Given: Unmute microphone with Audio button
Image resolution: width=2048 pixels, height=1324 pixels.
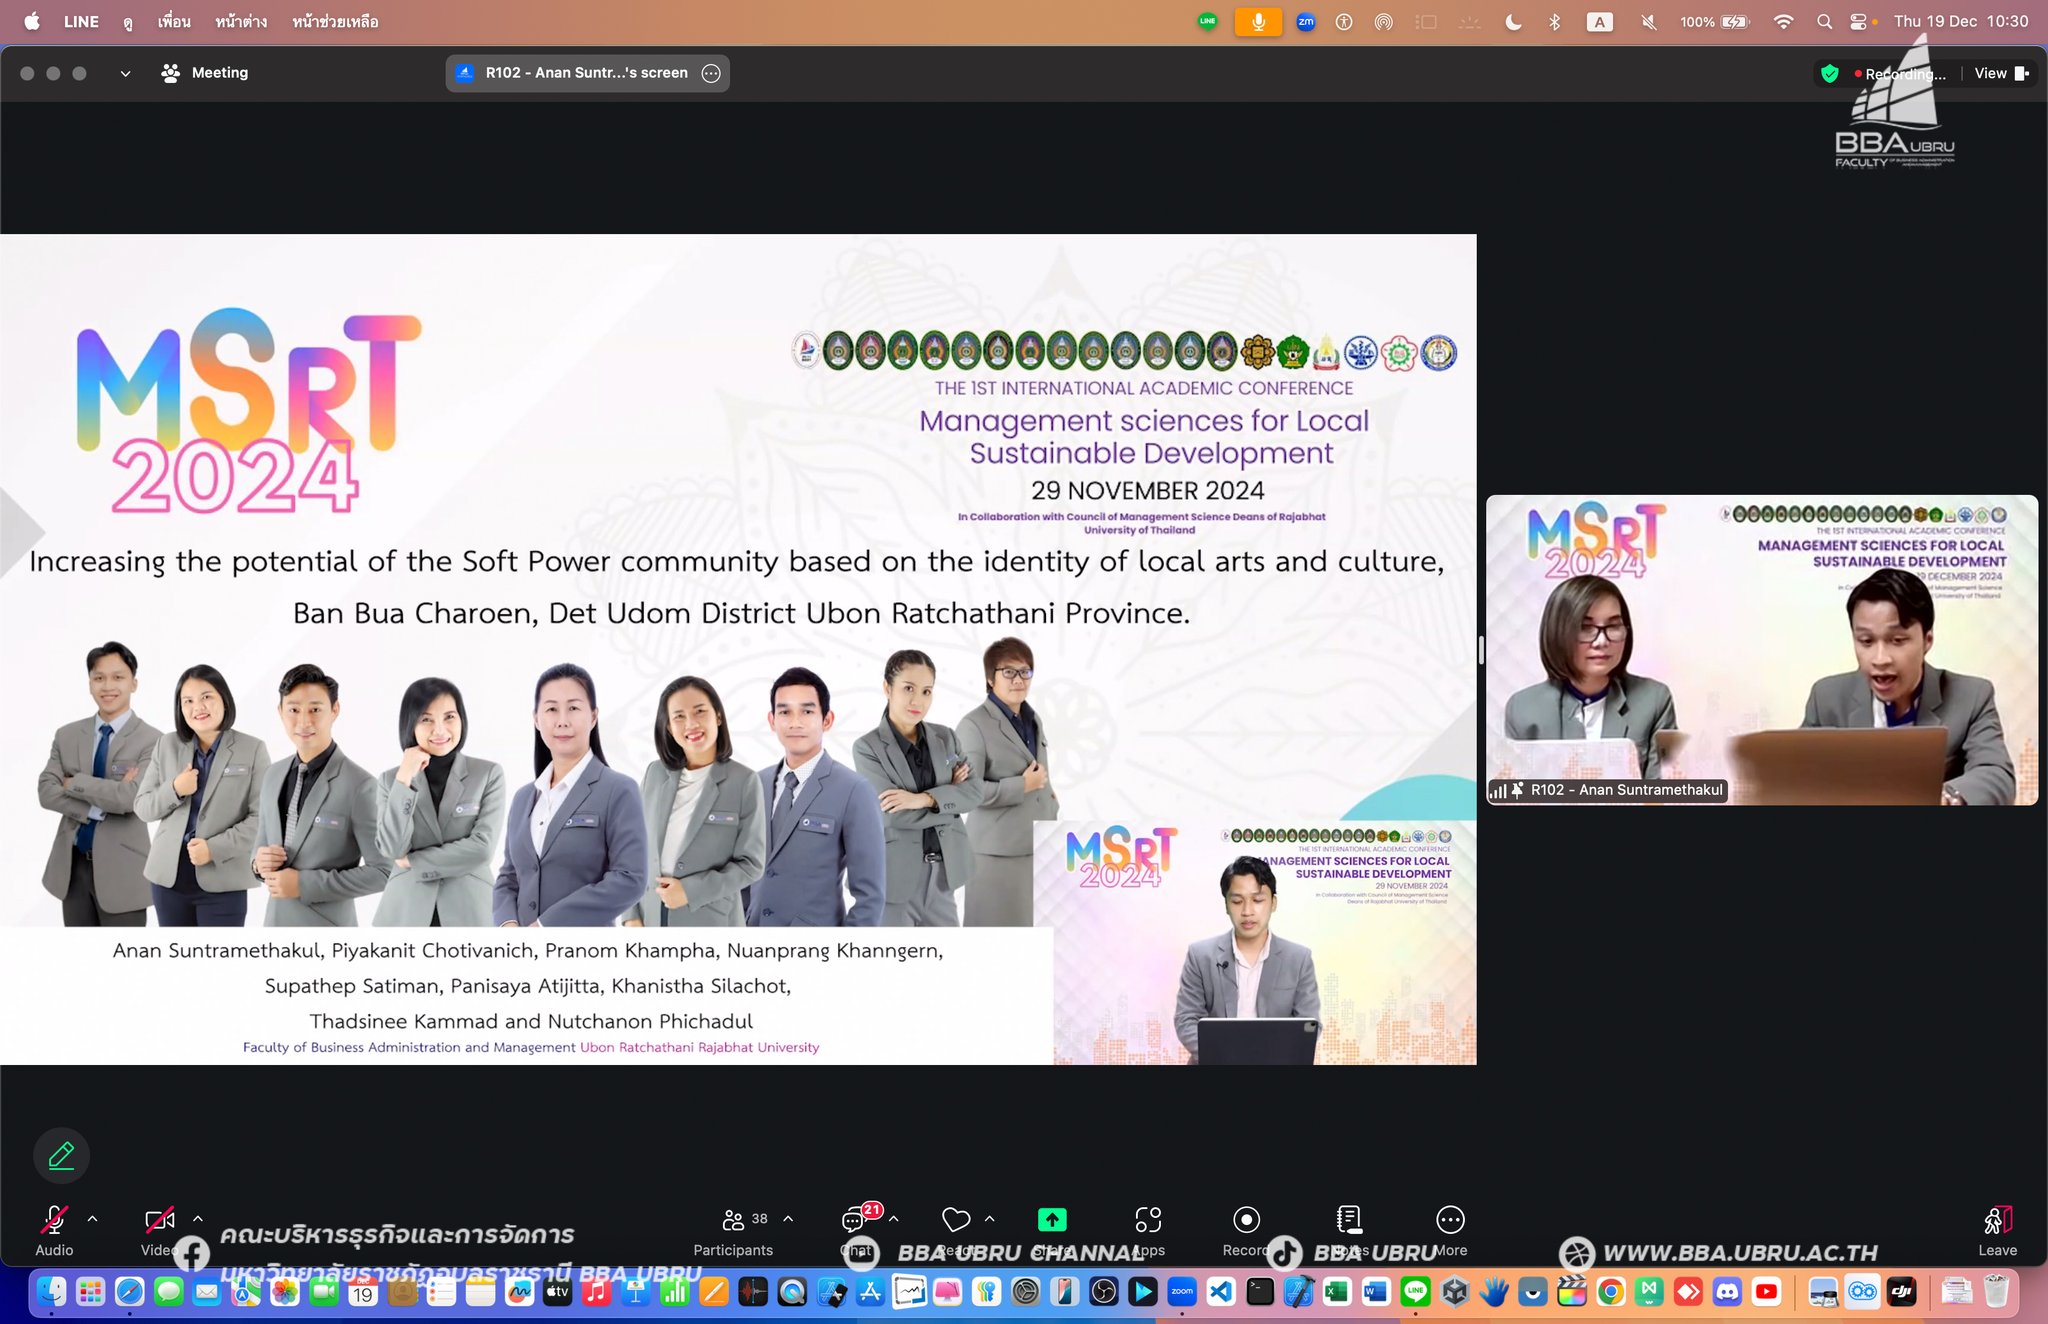Looking at the screenshot, I should [x=54, y=1221].
